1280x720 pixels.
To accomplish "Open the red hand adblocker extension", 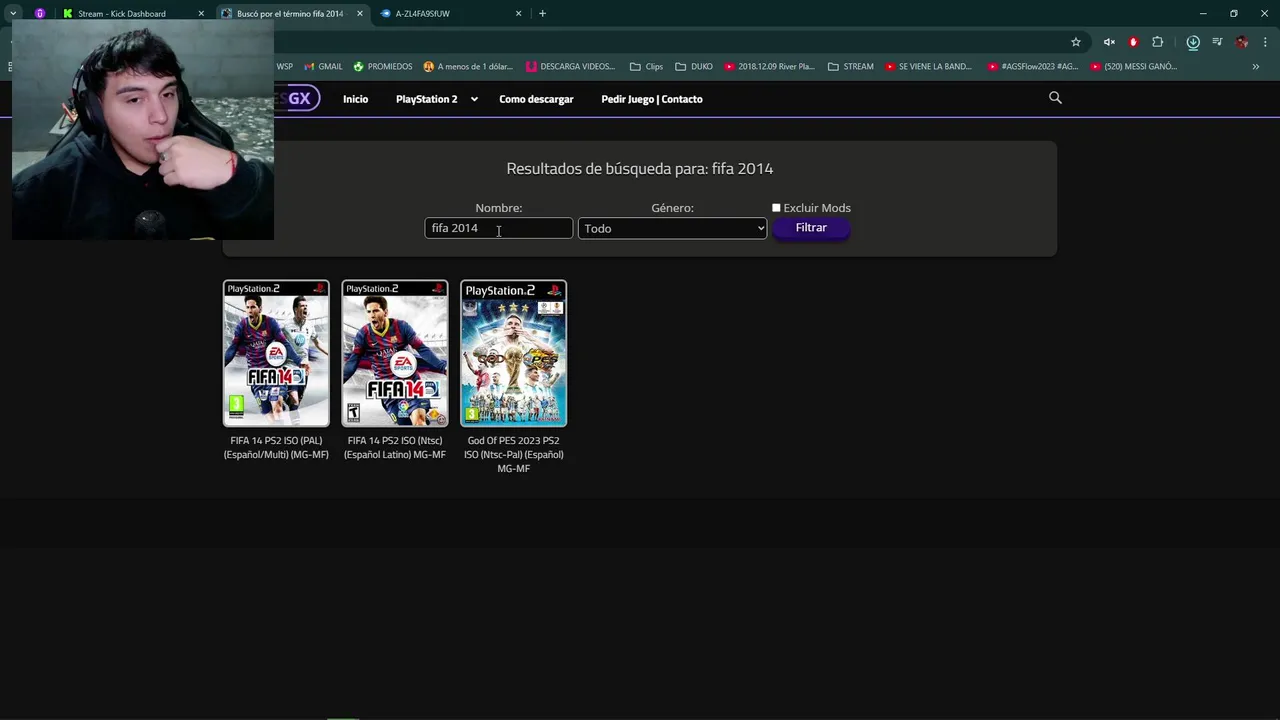I will tap(1133, 42).
